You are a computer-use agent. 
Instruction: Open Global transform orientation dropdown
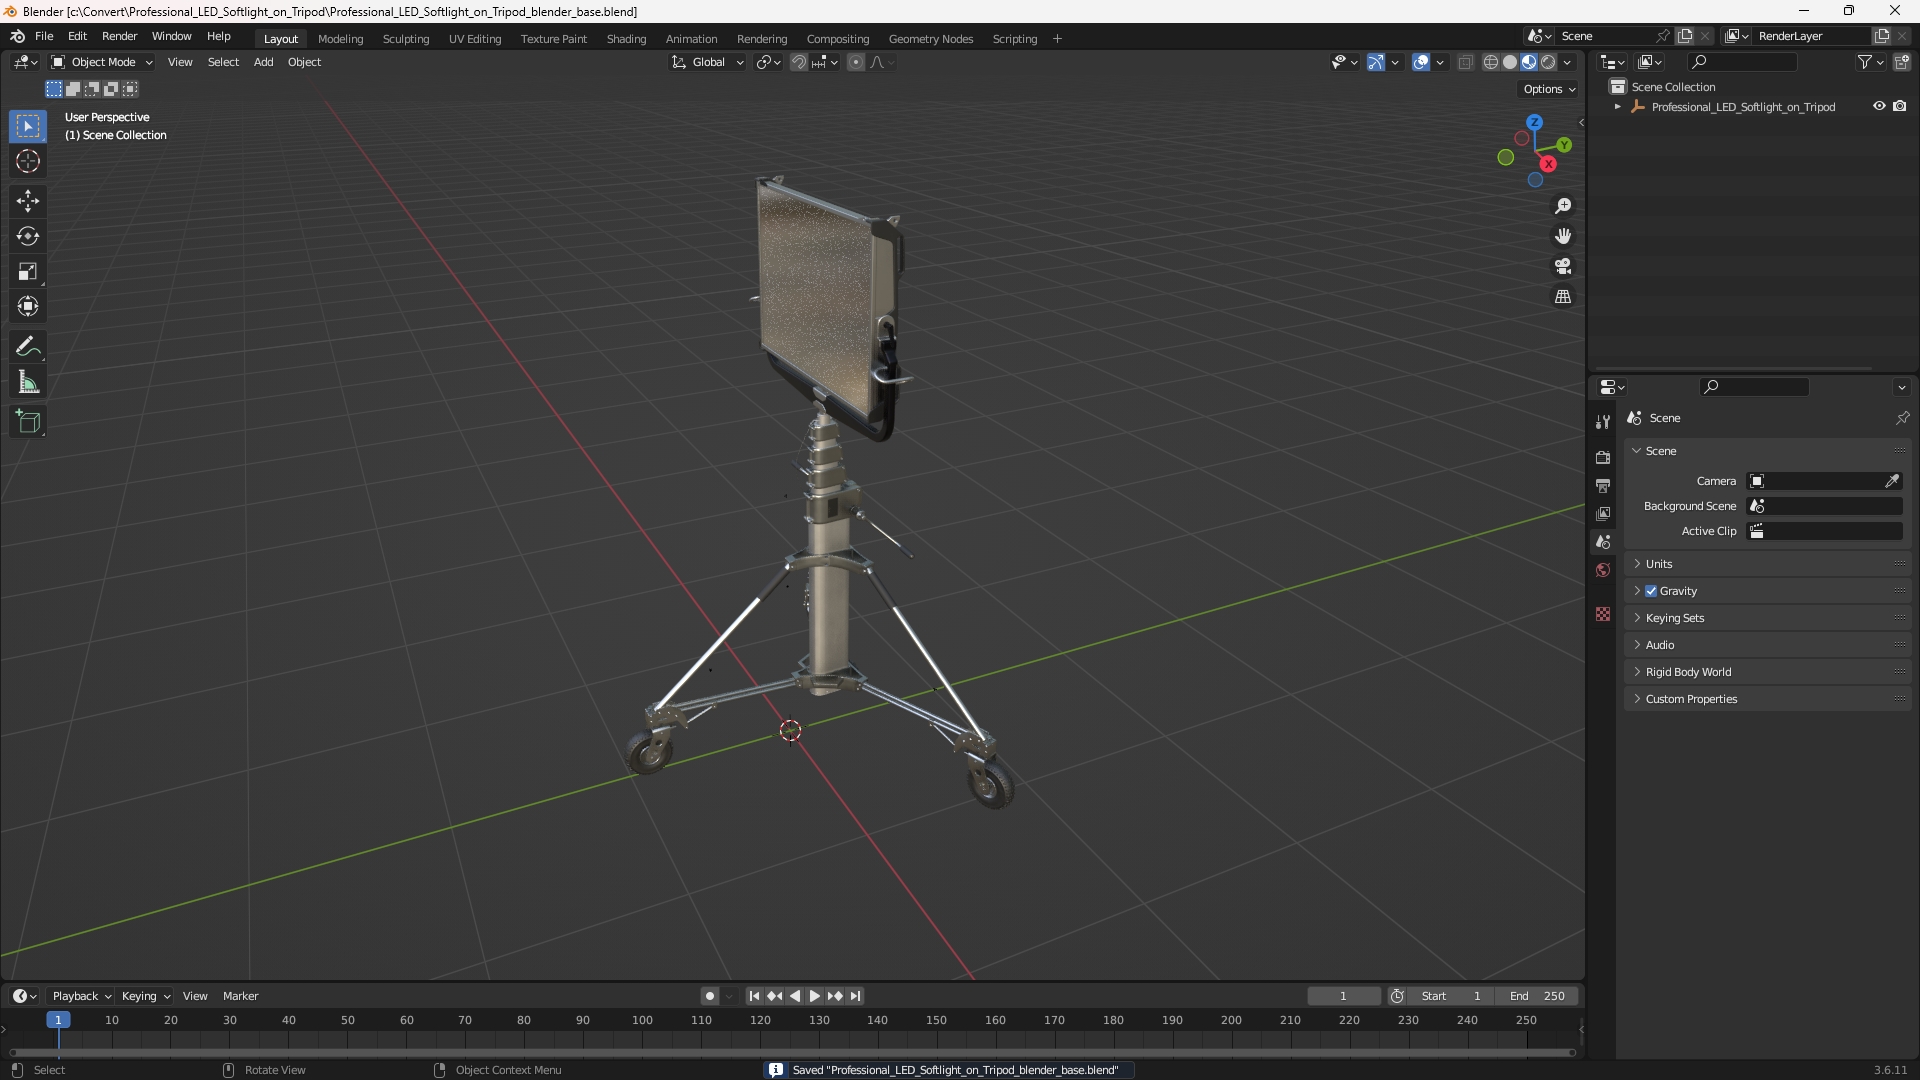coord(708,62)
